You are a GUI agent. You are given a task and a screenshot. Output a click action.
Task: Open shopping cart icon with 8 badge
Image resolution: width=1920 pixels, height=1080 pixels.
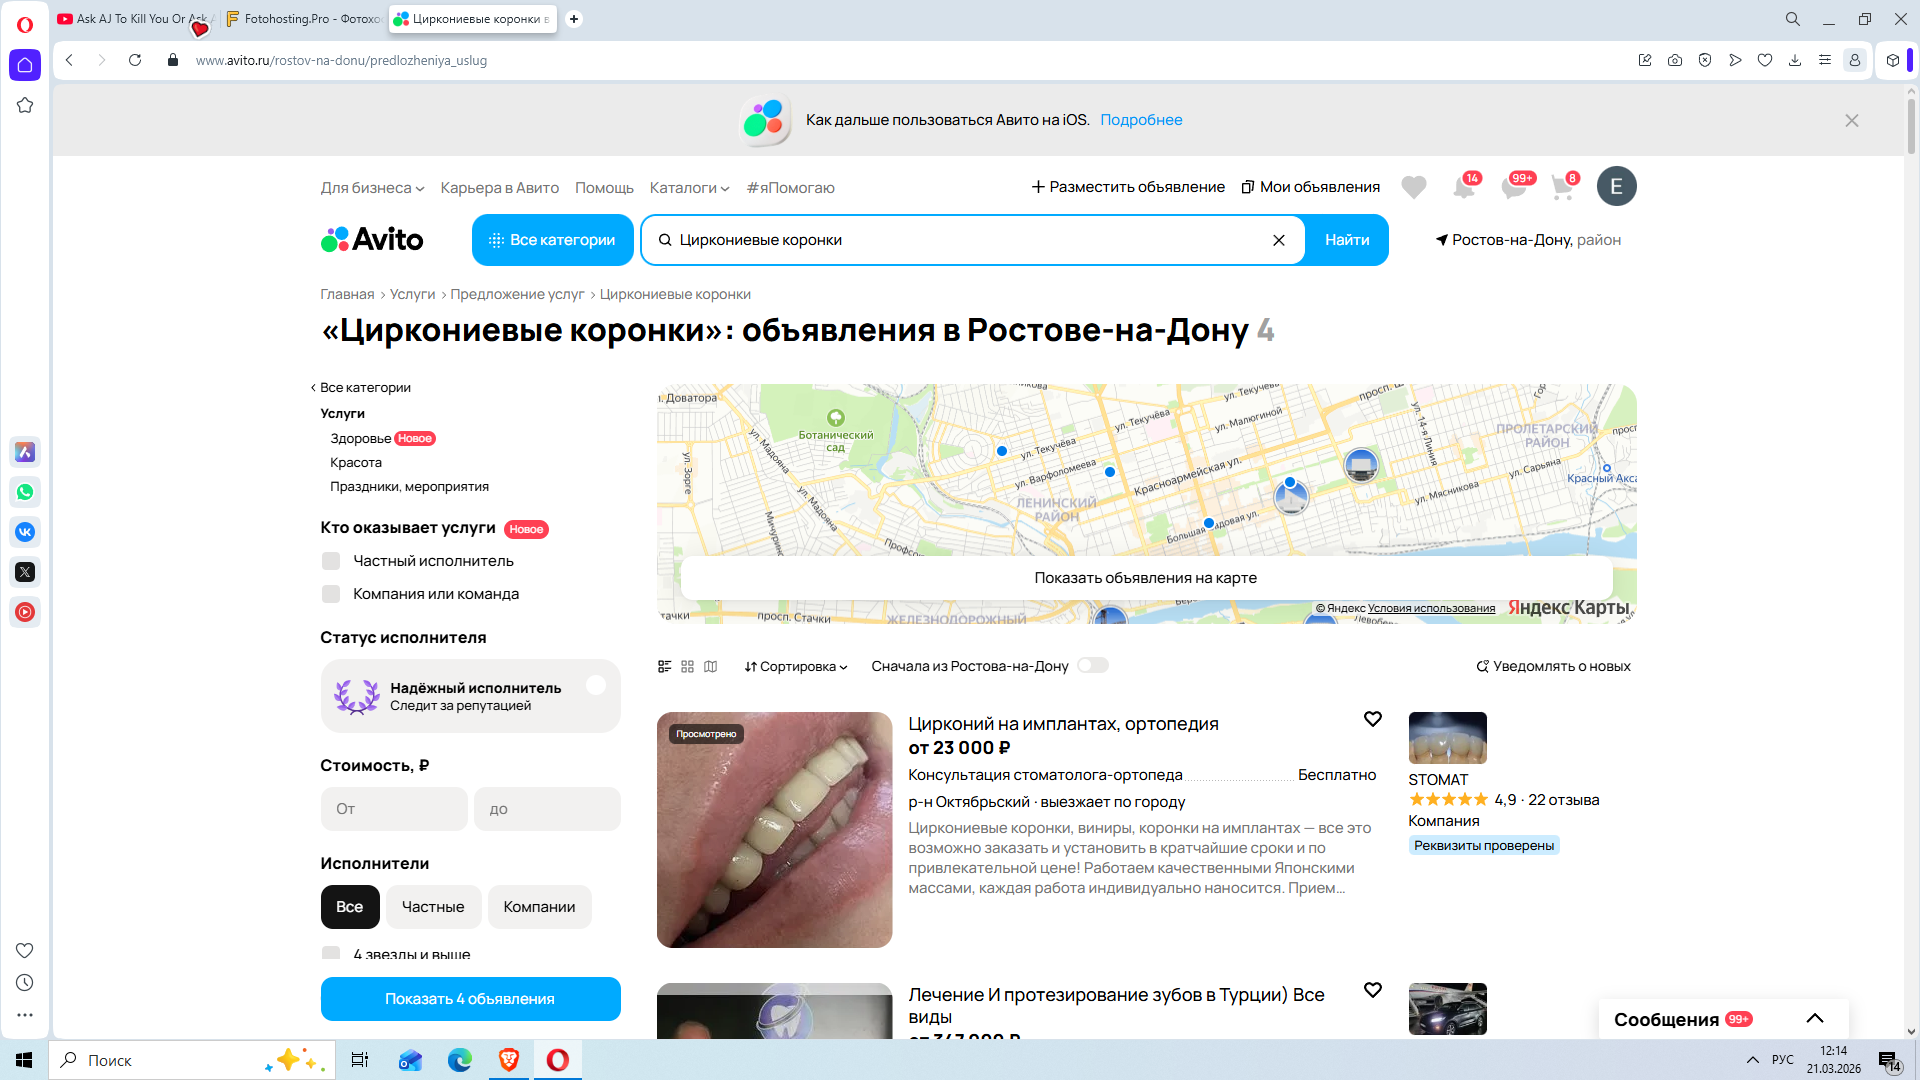coord(1562,187)
